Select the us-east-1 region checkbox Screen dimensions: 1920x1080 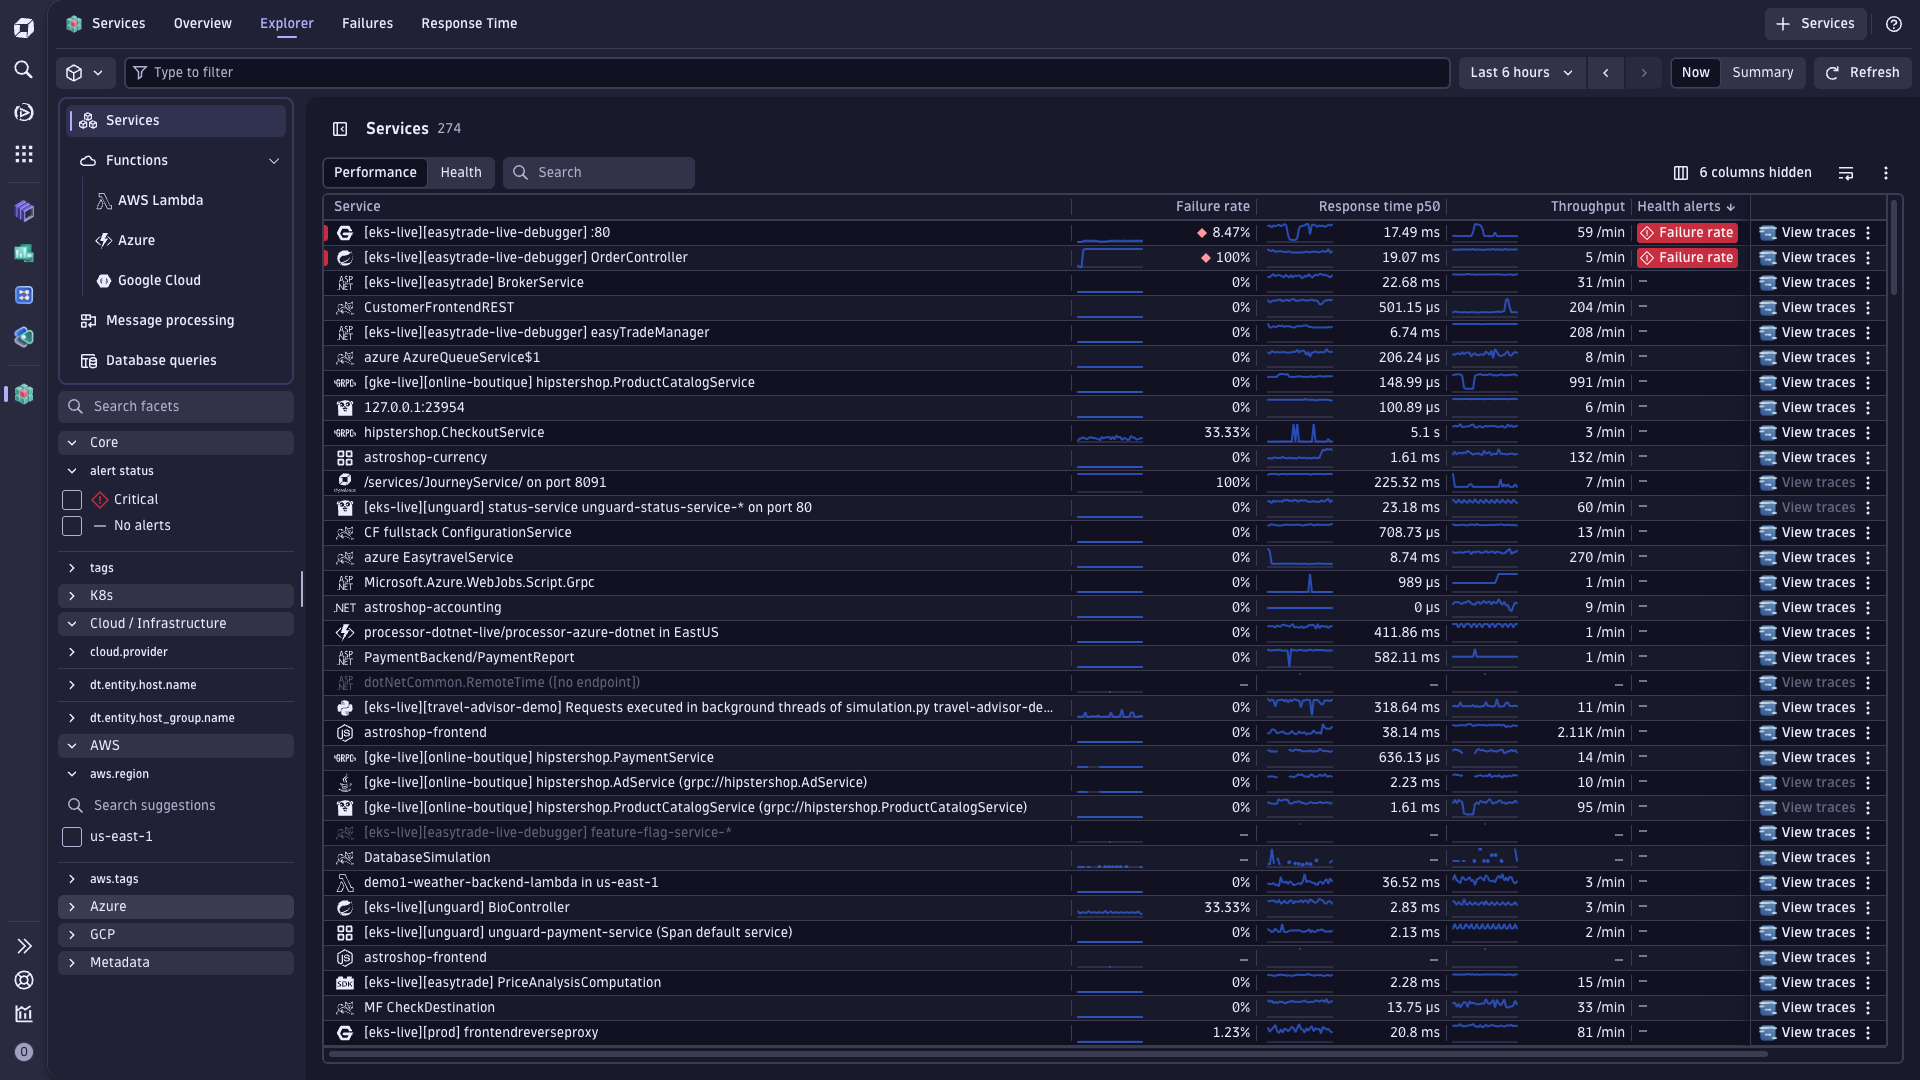[71, 837]
